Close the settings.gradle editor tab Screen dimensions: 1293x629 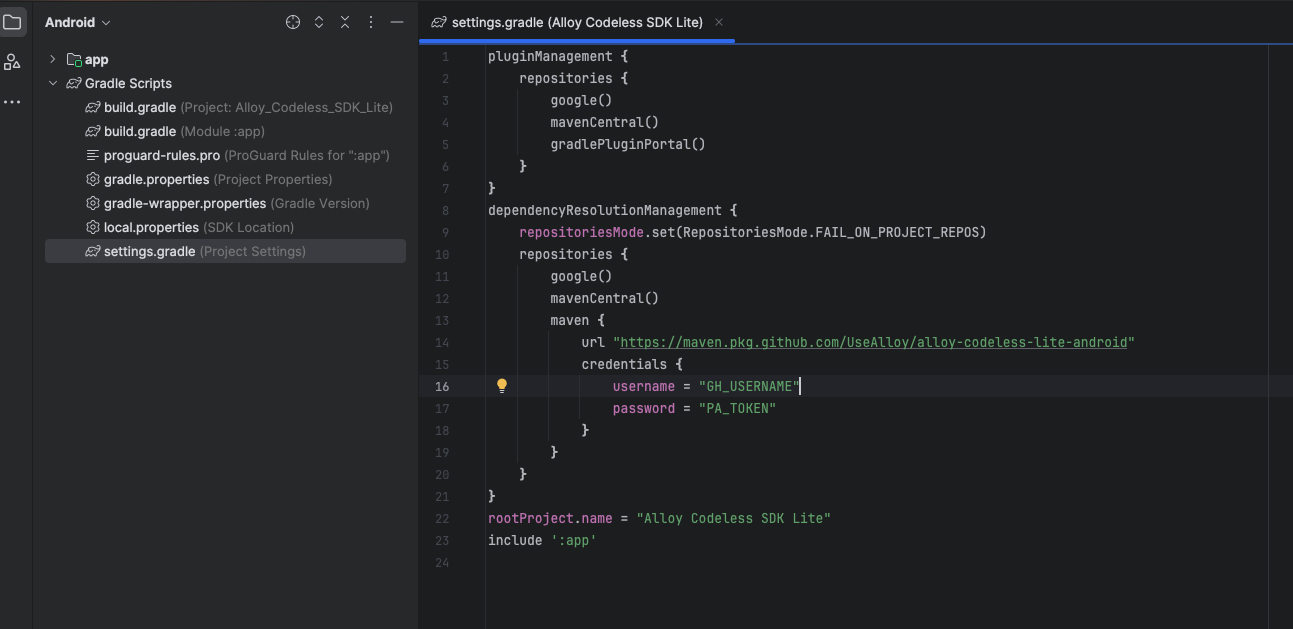(x=719, y=22)
